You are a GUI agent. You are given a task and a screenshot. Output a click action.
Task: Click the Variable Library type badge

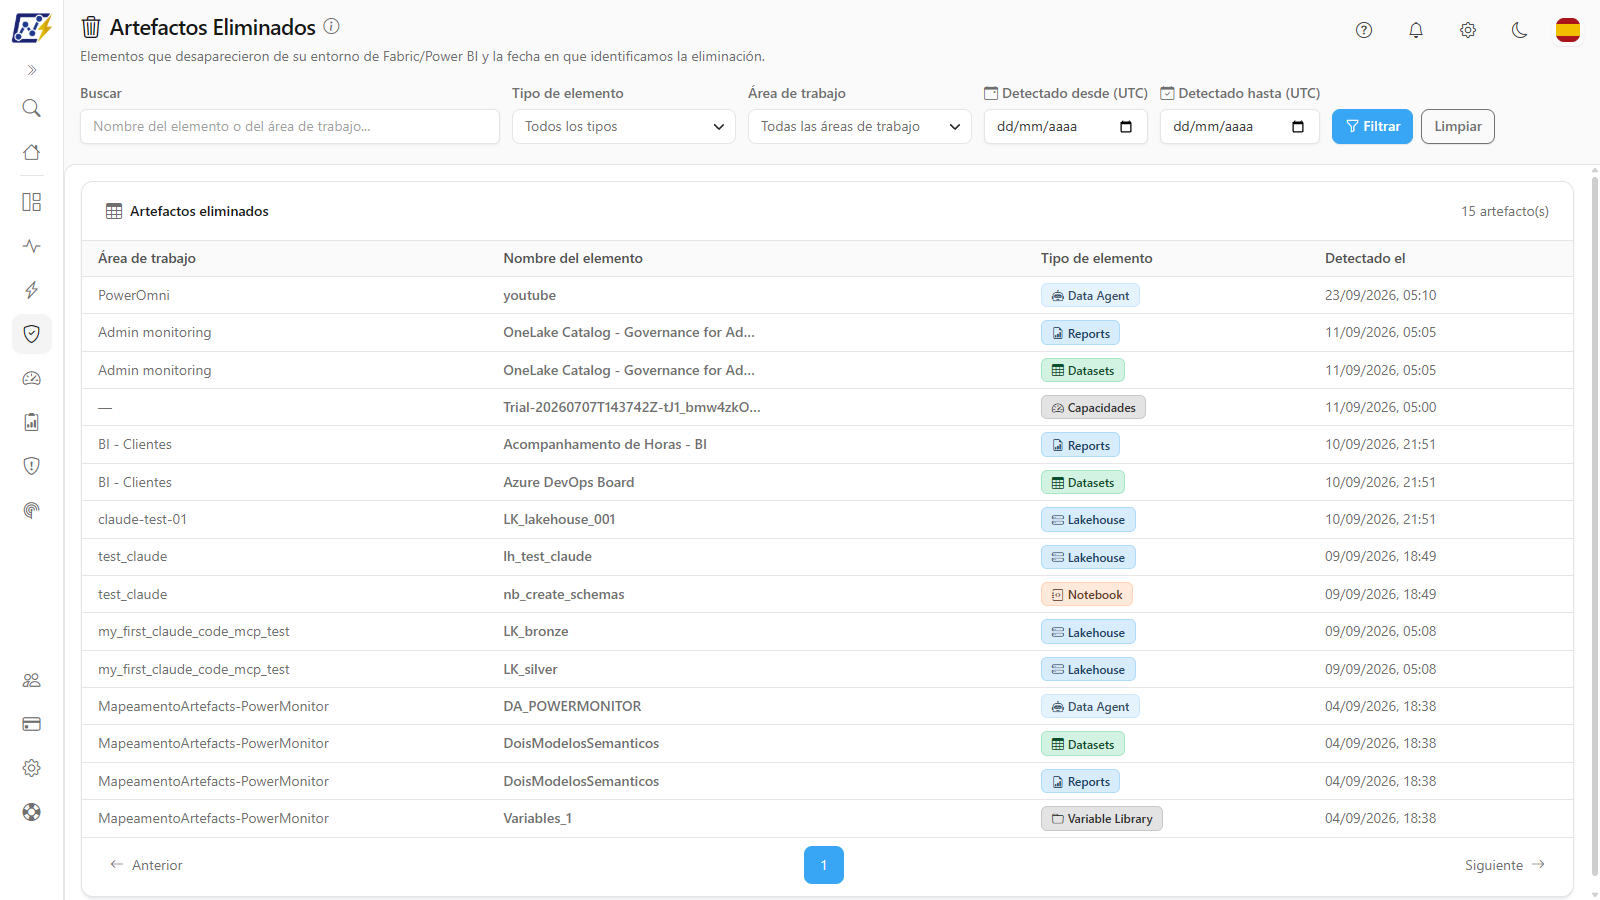point(1102,819)
